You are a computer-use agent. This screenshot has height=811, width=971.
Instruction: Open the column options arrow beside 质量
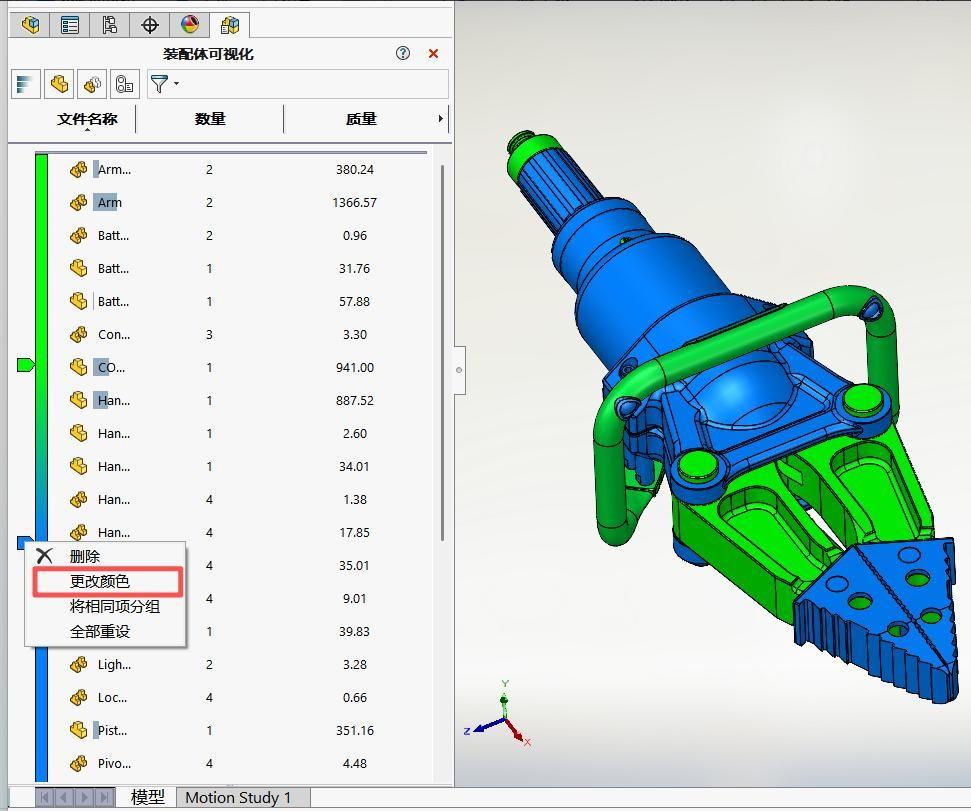[440, 118]
